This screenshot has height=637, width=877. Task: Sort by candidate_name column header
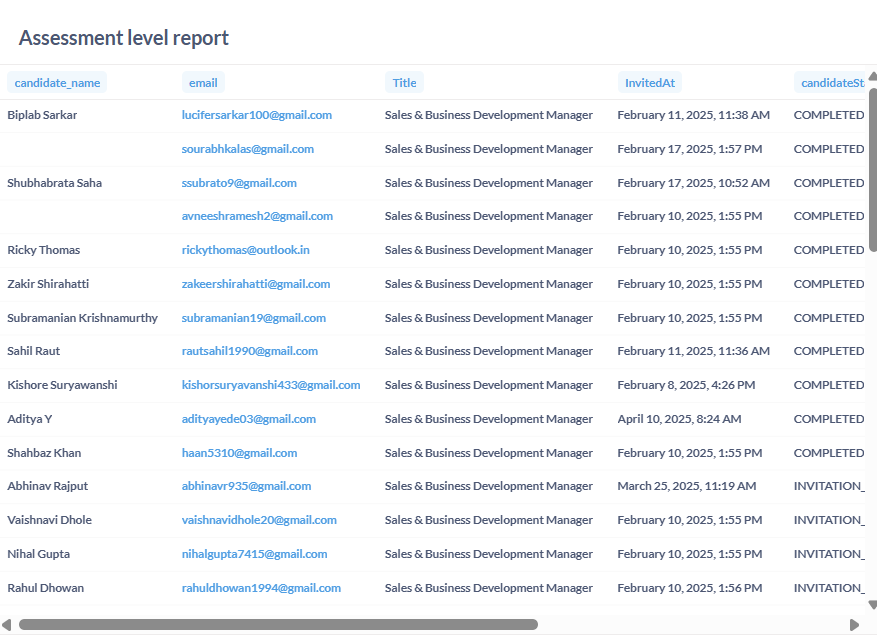[57, 83]
